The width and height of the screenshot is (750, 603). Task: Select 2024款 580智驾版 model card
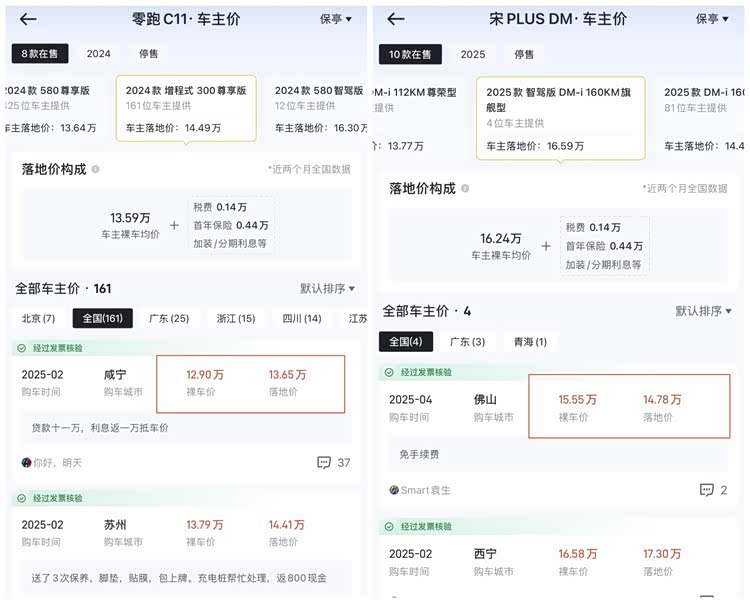click(x=319, y=108)
